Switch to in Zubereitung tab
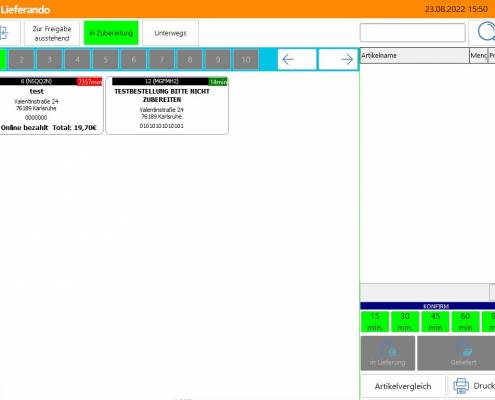Viewport: 495px width, 400px height. (111, 33)
